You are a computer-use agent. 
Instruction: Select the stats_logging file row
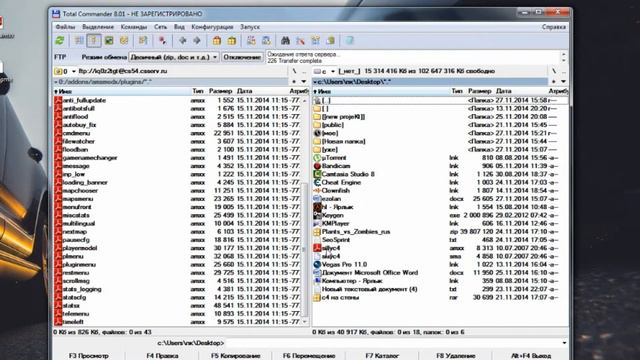[178, 289]
